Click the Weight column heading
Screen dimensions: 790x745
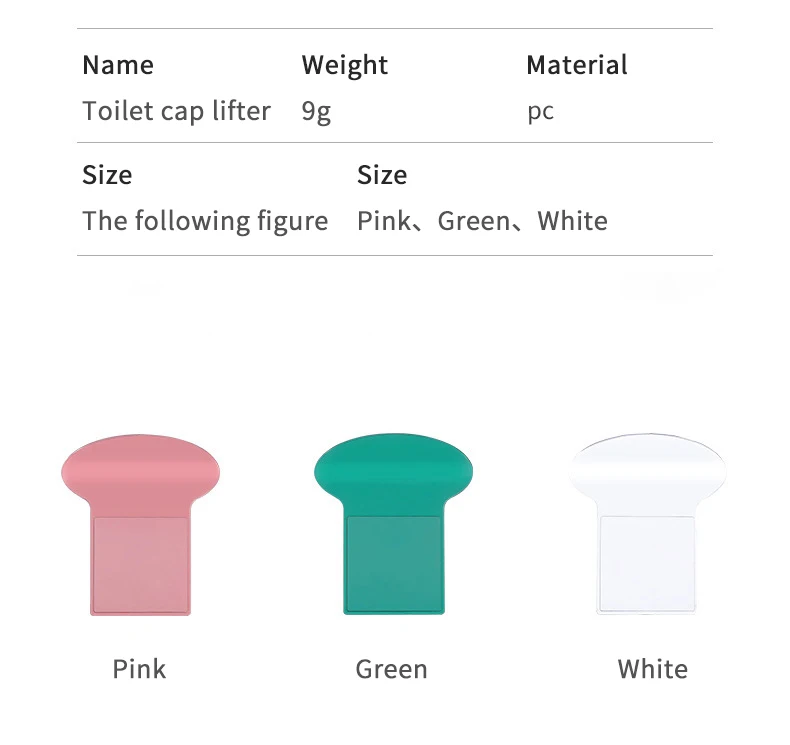(344, 66)
